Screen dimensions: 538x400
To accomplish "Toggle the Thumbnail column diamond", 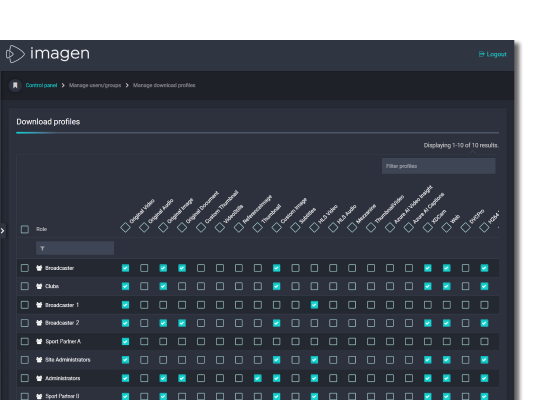I will [257, 227].
